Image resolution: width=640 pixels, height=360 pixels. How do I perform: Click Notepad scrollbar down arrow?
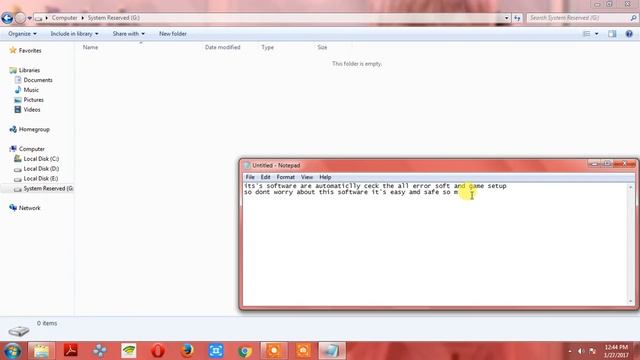631,301
